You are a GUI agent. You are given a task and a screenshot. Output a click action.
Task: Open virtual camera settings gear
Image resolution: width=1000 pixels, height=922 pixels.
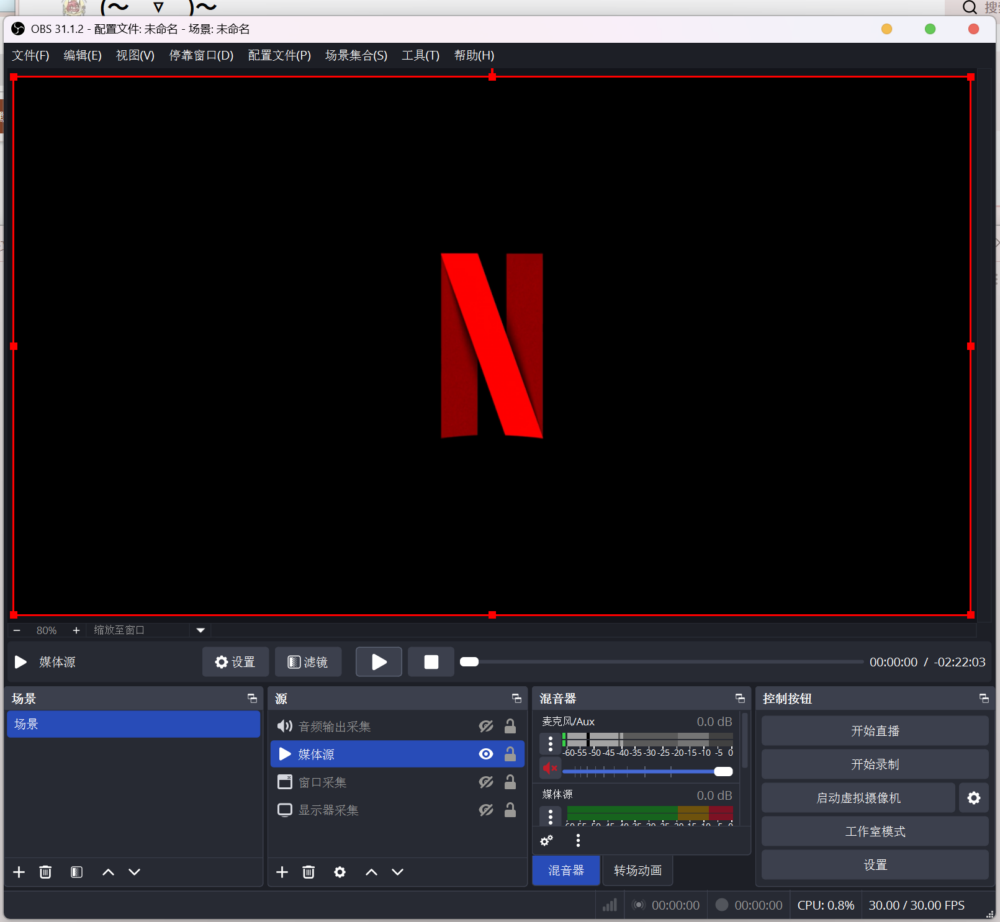973,798
